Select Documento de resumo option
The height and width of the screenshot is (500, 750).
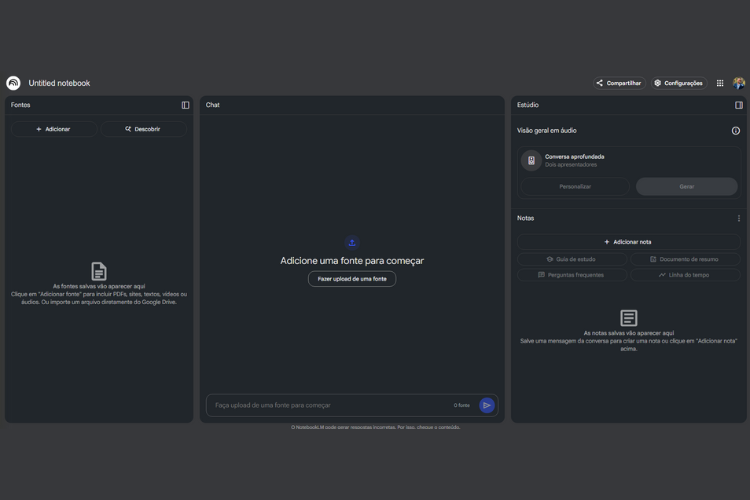685,259
